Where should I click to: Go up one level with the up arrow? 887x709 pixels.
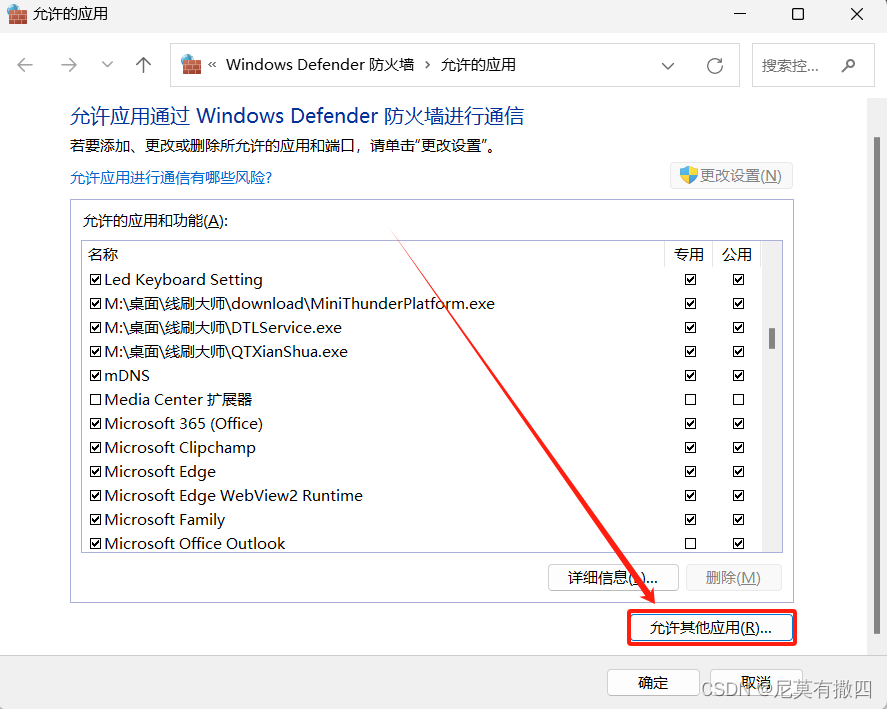pyautogui.click(x=144, y=65)
